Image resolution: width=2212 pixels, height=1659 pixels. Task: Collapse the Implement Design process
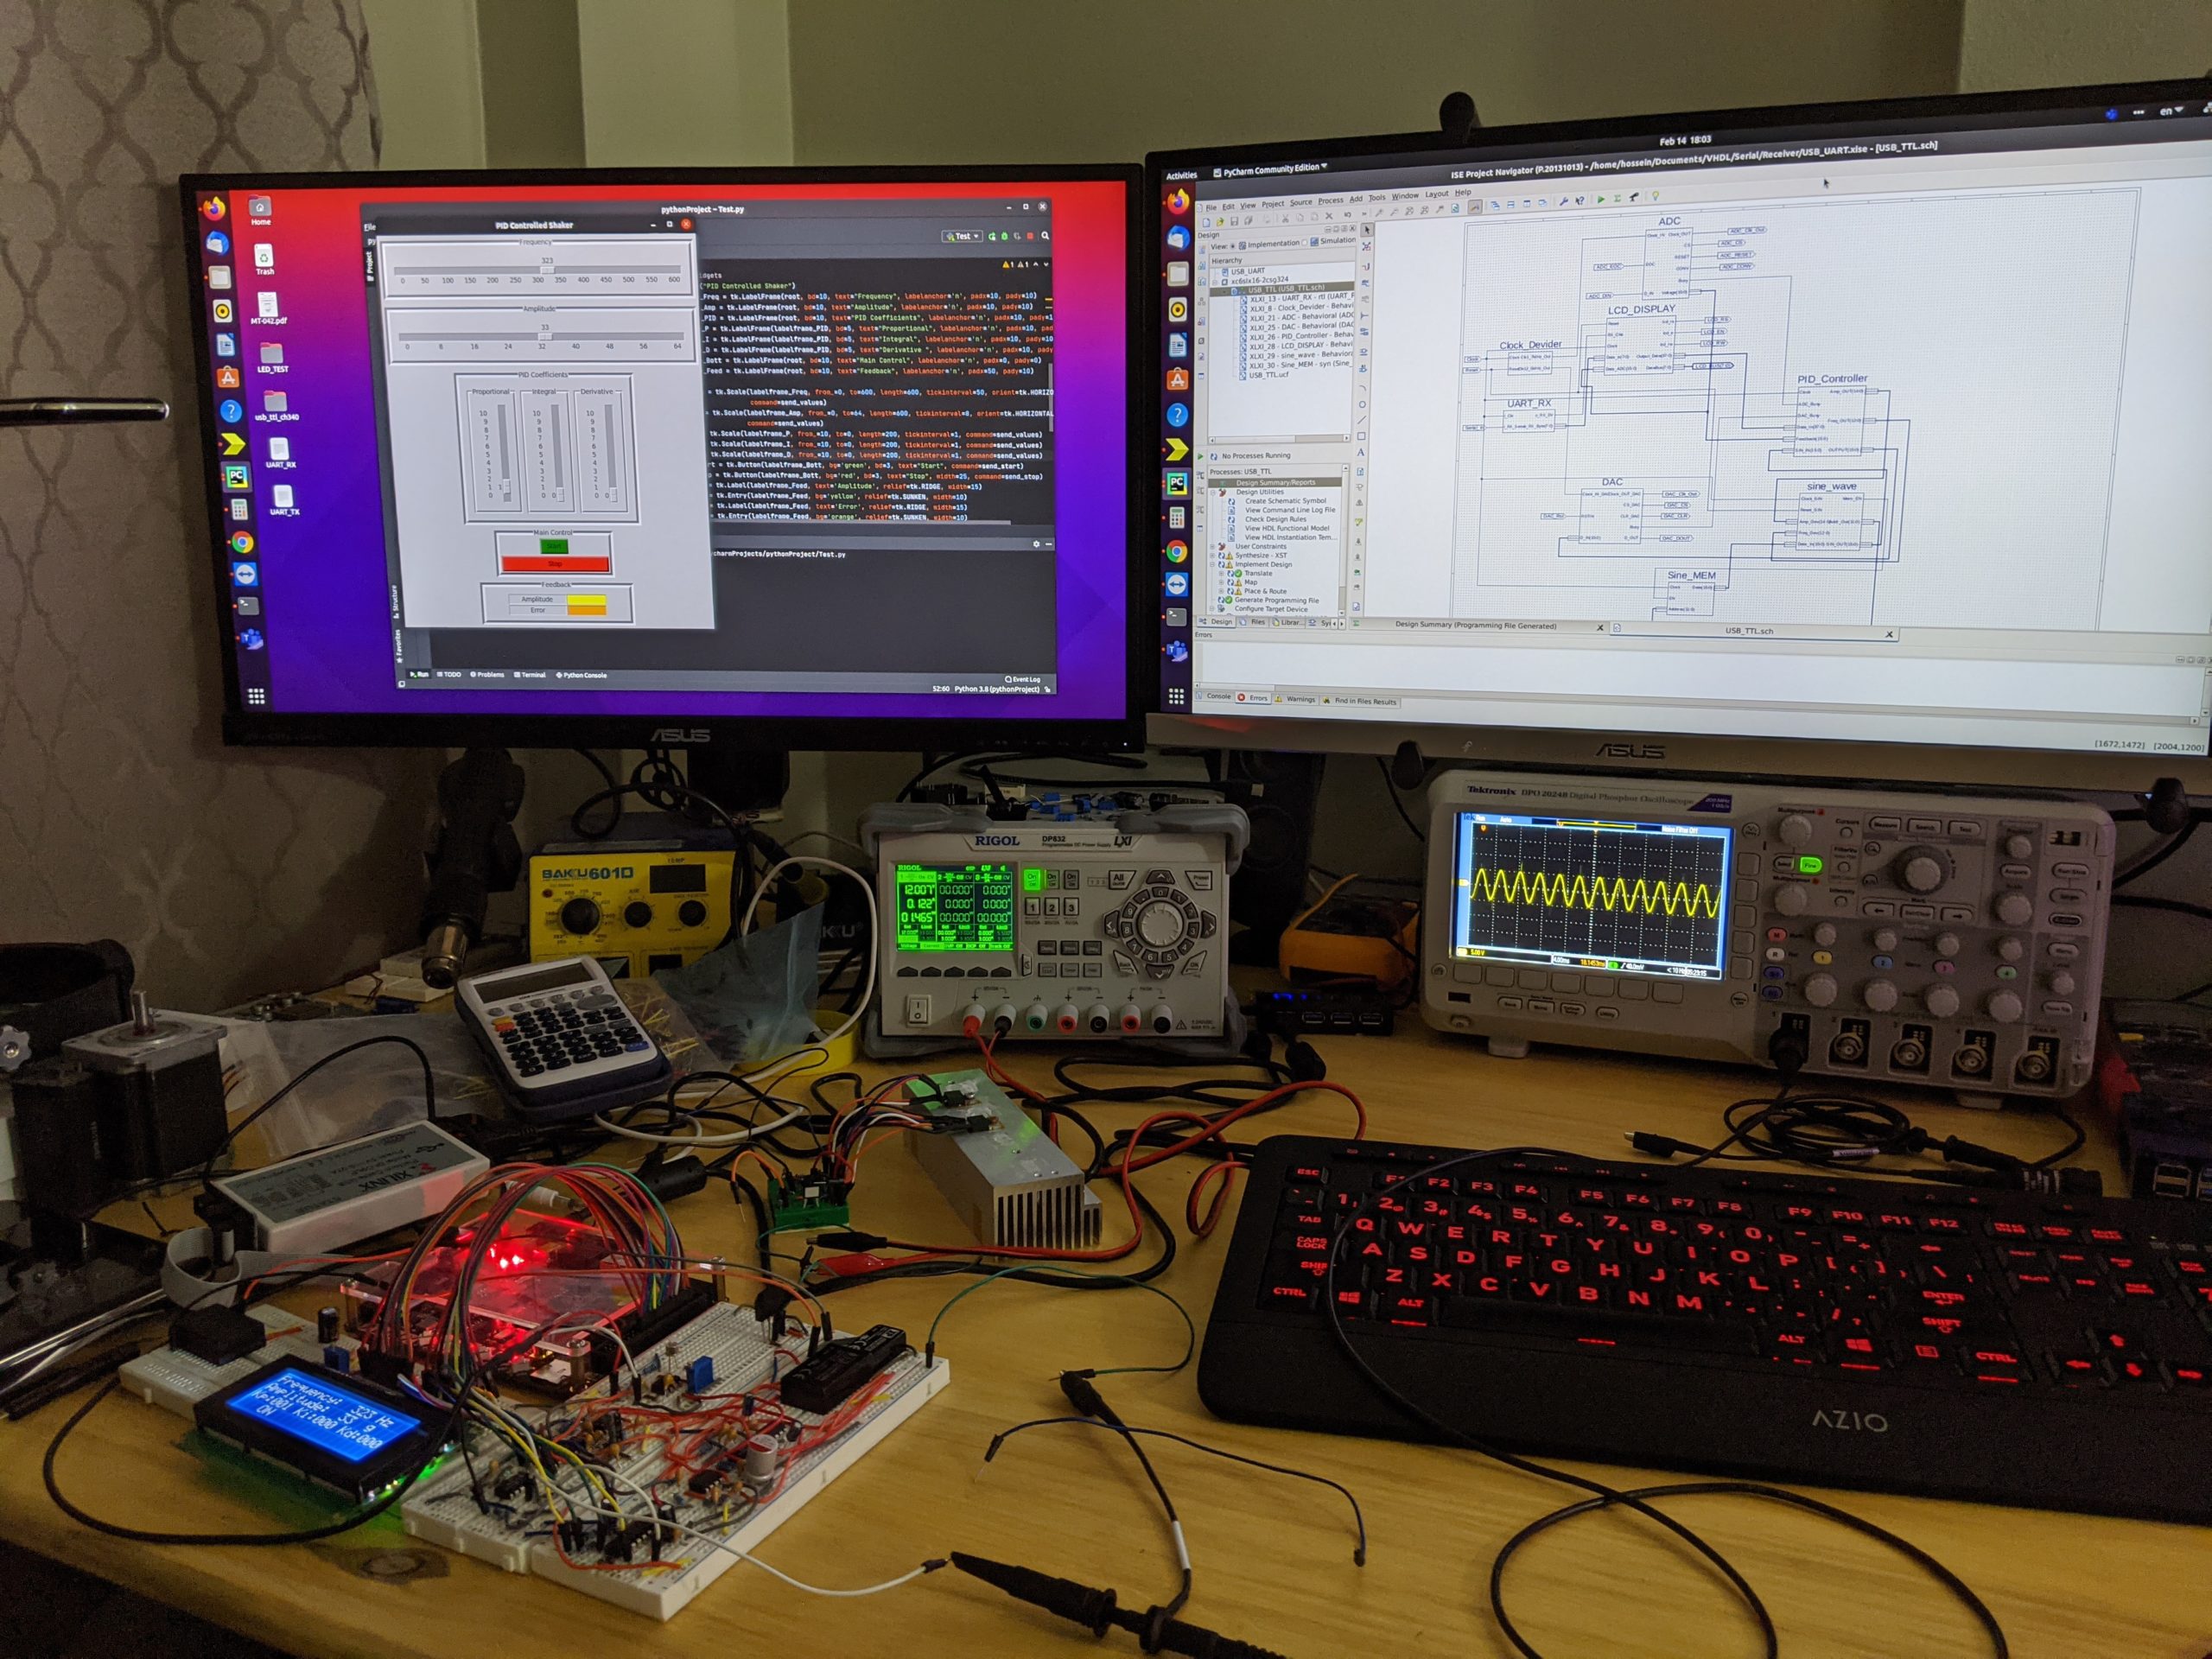click(1214, 564)
